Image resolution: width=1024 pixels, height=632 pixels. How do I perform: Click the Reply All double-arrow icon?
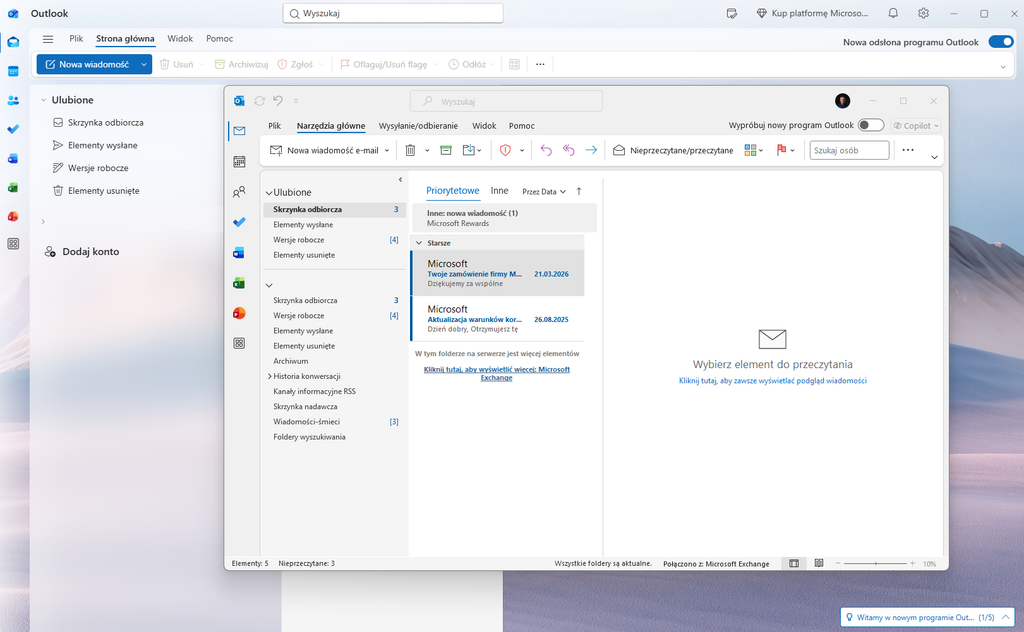568,150
